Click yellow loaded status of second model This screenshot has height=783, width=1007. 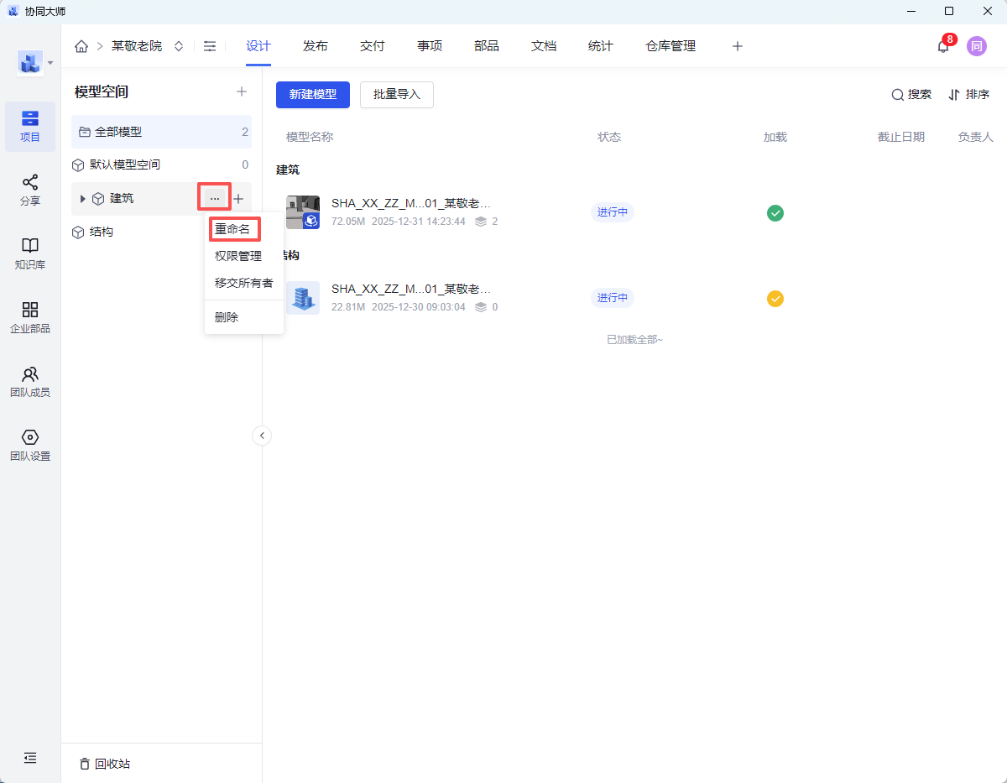click(x=775, y=298)
